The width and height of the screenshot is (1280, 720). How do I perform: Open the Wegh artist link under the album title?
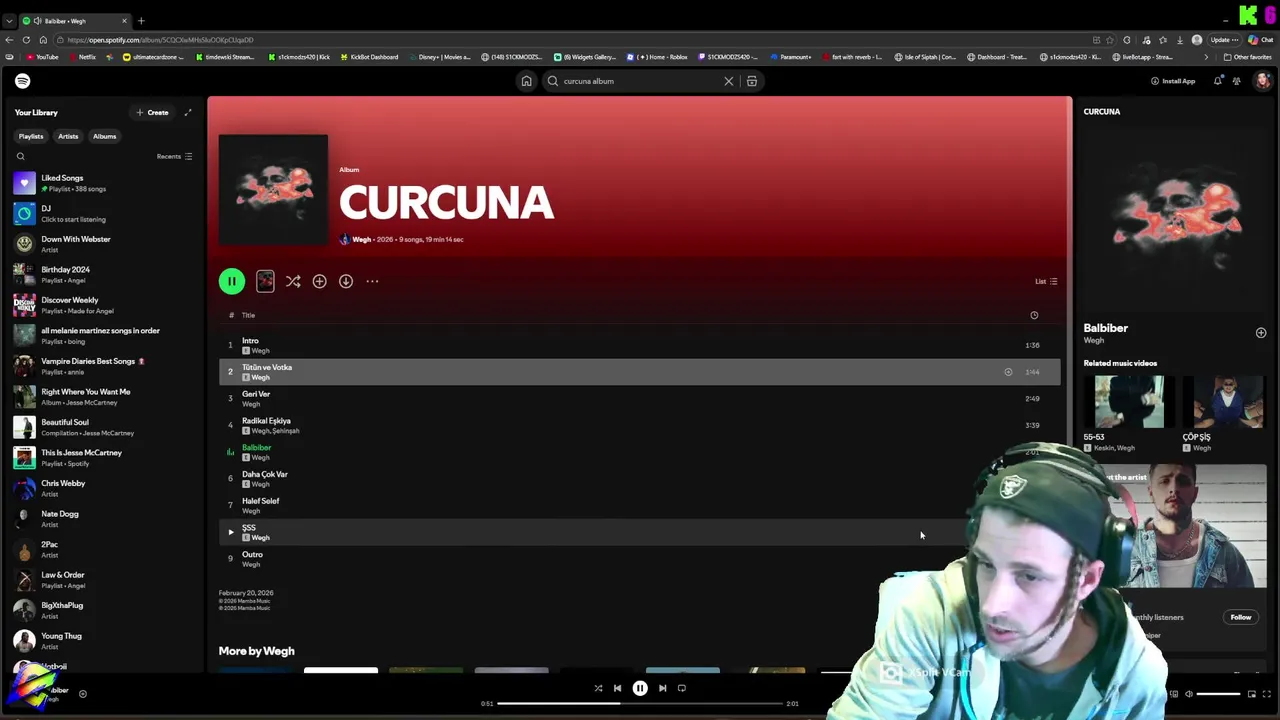(361, 239)
